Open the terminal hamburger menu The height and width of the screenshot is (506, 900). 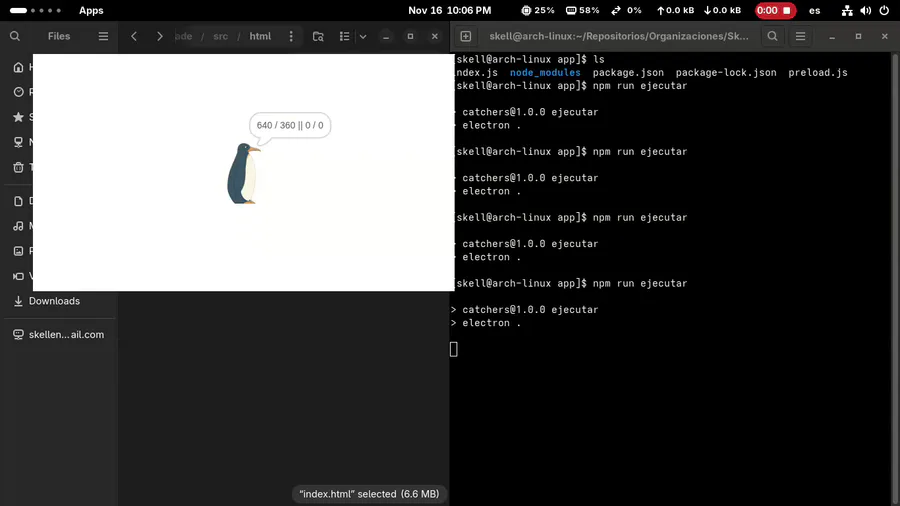click(x=800, y=36)
